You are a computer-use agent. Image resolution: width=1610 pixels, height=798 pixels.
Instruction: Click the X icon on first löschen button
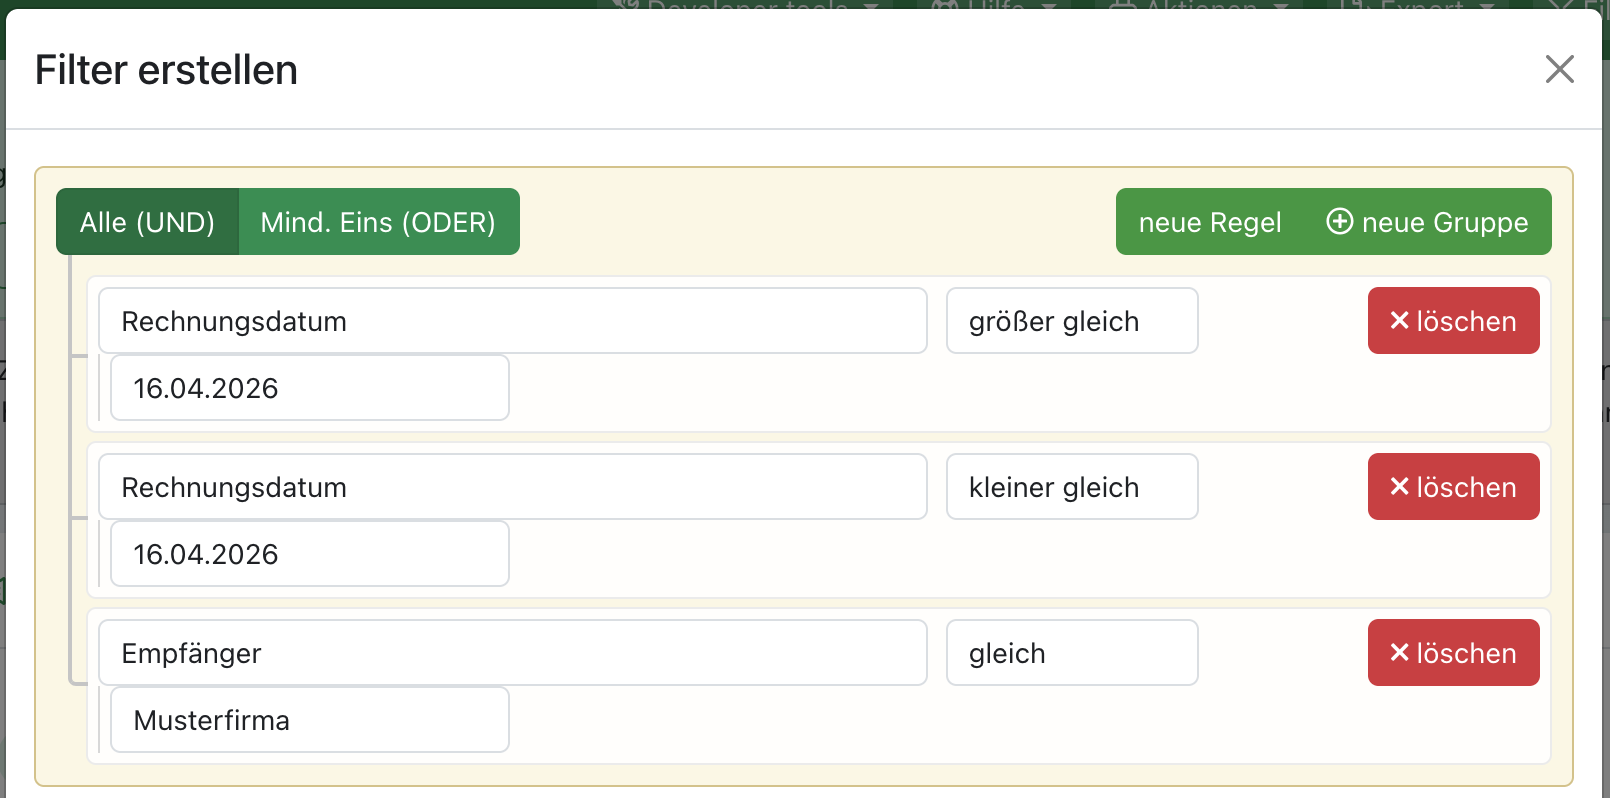[1399, 320]
